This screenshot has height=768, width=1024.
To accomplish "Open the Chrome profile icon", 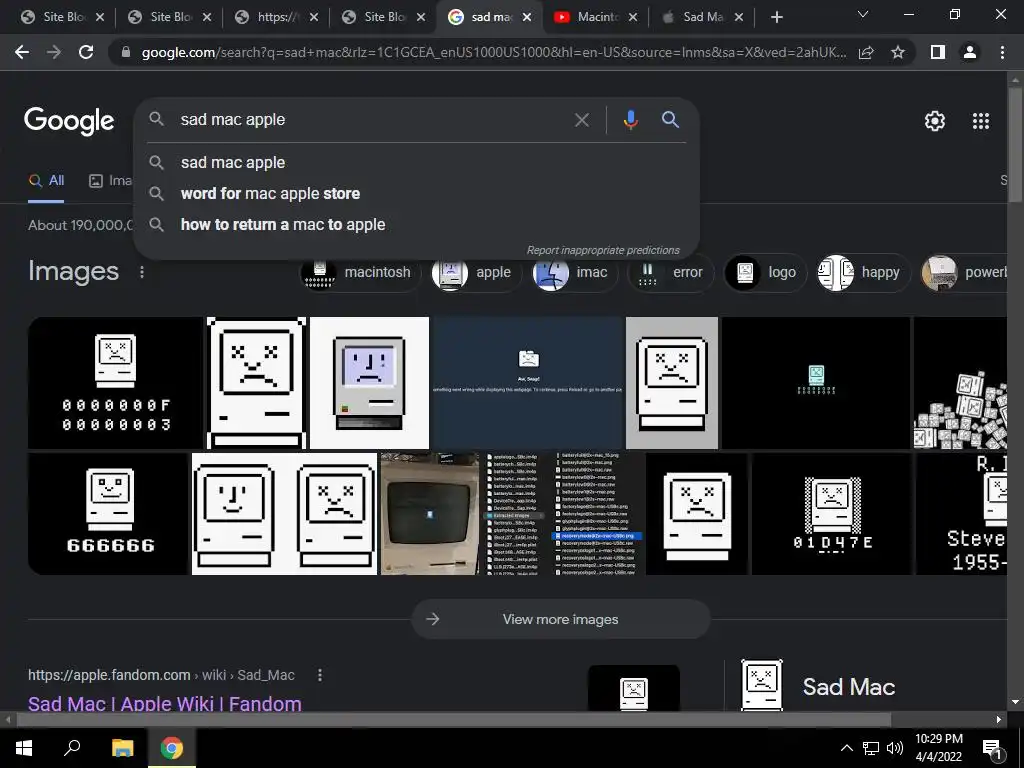I will click(970, 52).
